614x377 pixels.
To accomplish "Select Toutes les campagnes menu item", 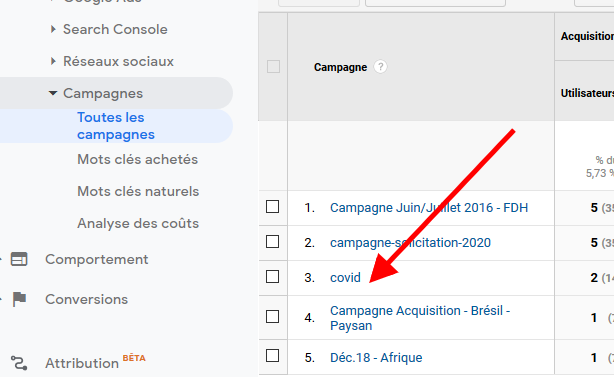I will tap(116, 126).
